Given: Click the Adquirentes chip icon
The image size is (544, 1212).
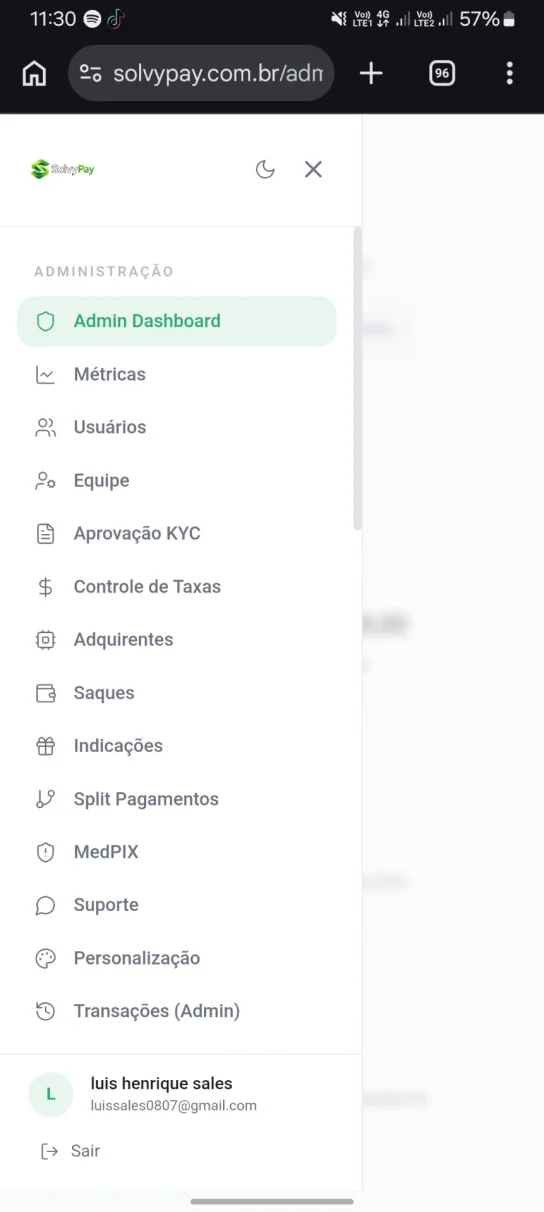Looking at the screenshot, I should [x=45, y=640].
